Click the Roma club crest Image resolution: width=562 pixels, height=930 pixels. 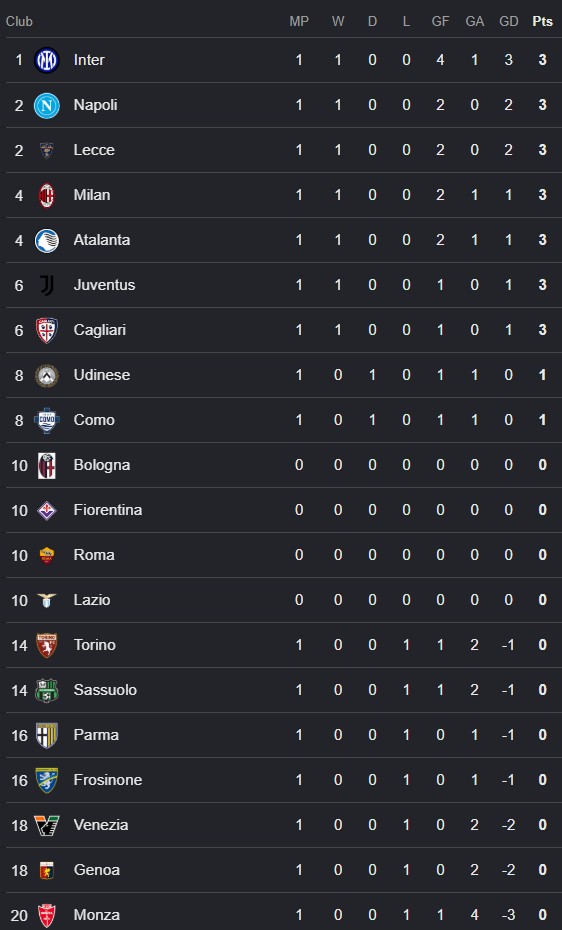coord(46,555)
